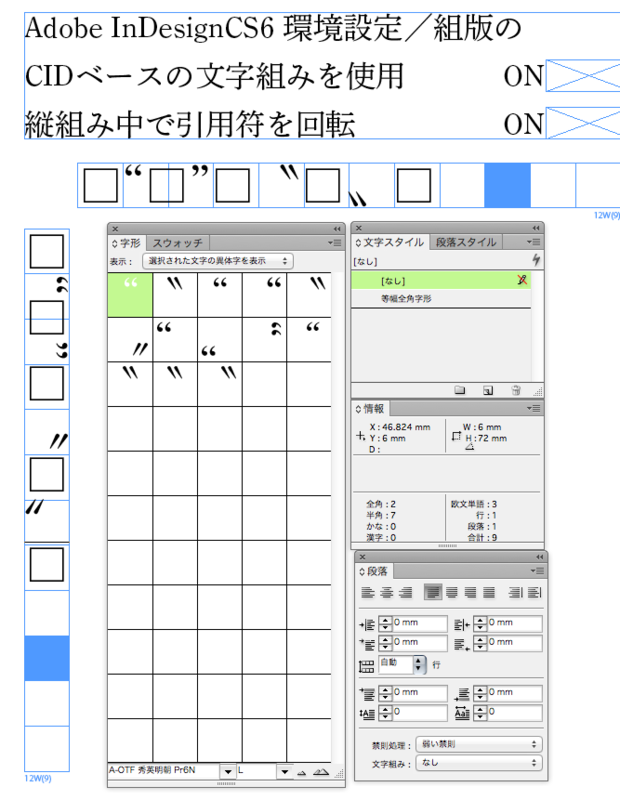Collapse Character Styles panel double-arrow icon
The height and width of the screenshot is (800, 620).
point(535,228)
